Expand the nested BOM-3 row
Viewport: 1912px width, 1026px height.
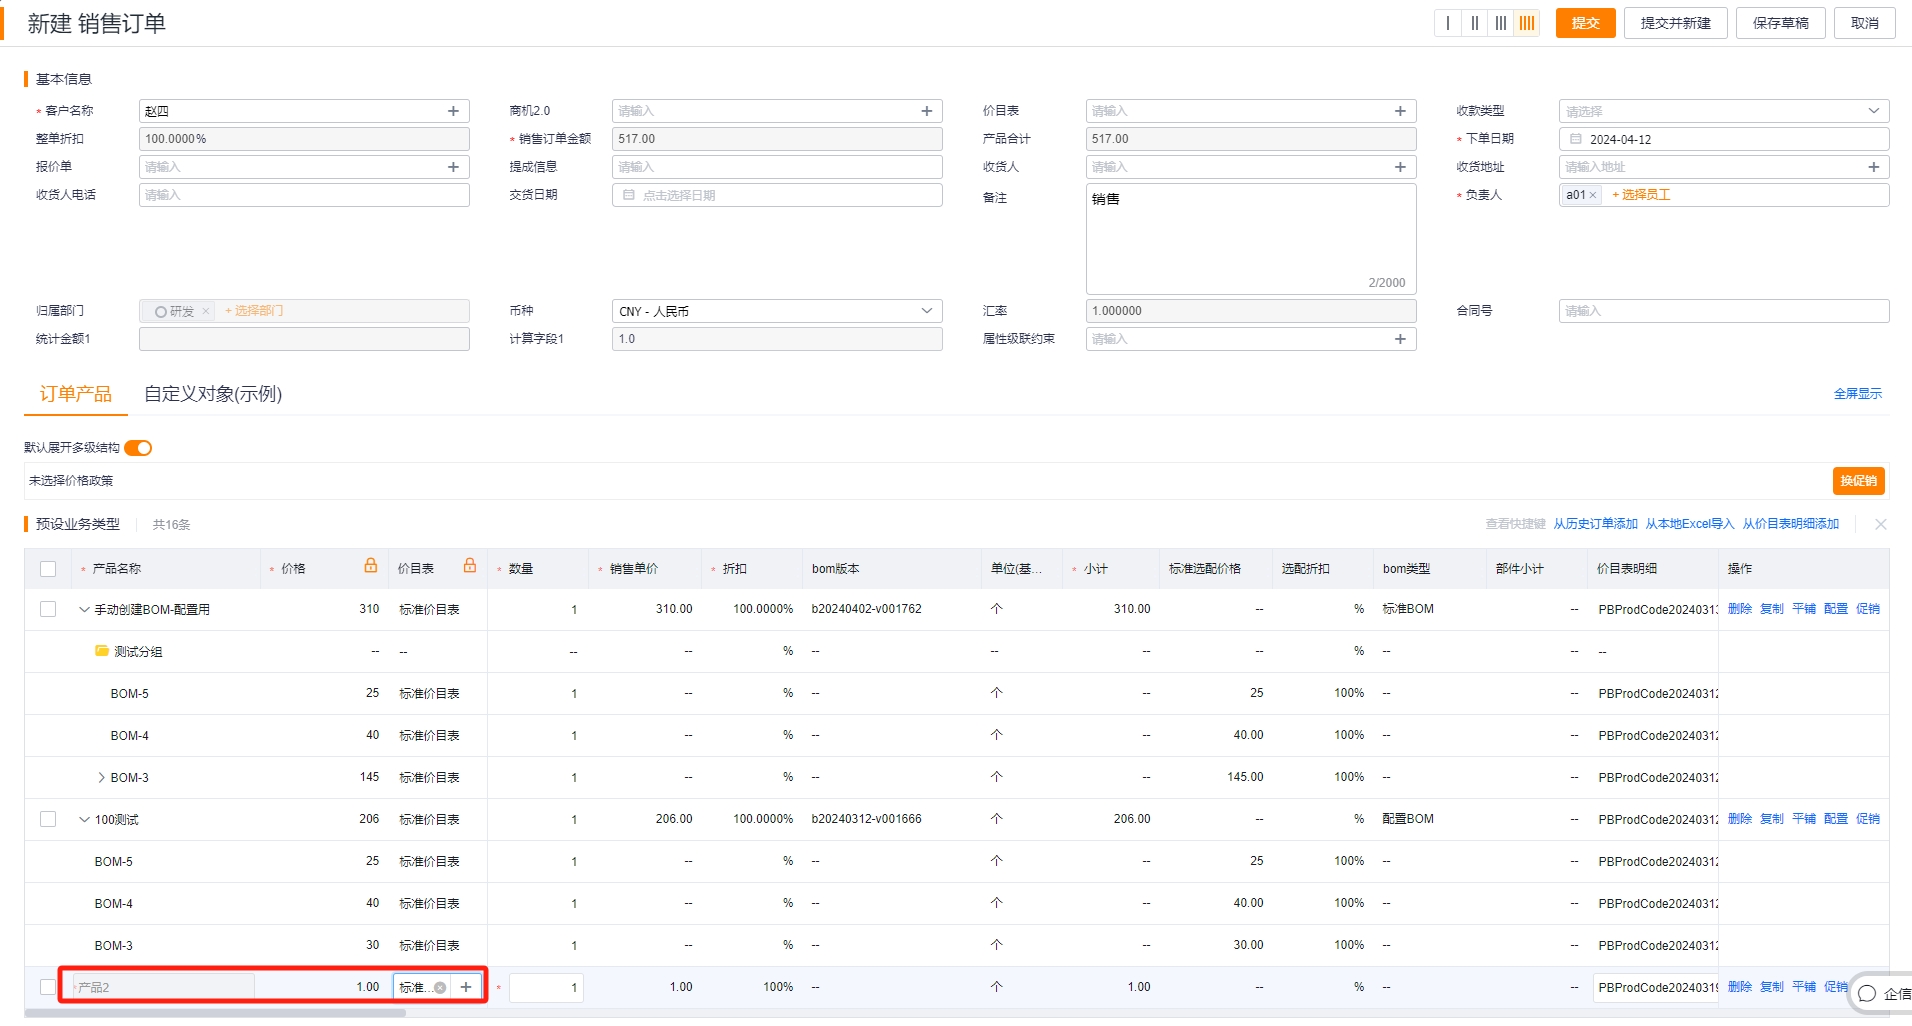[101, 777]
